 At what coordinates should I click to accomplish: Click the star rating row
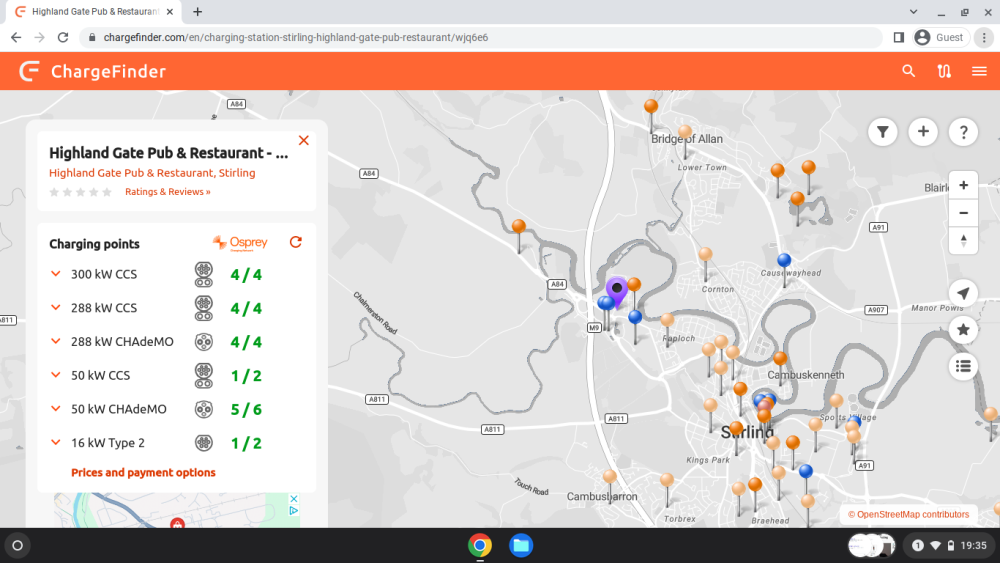click(x=80, y=192)
